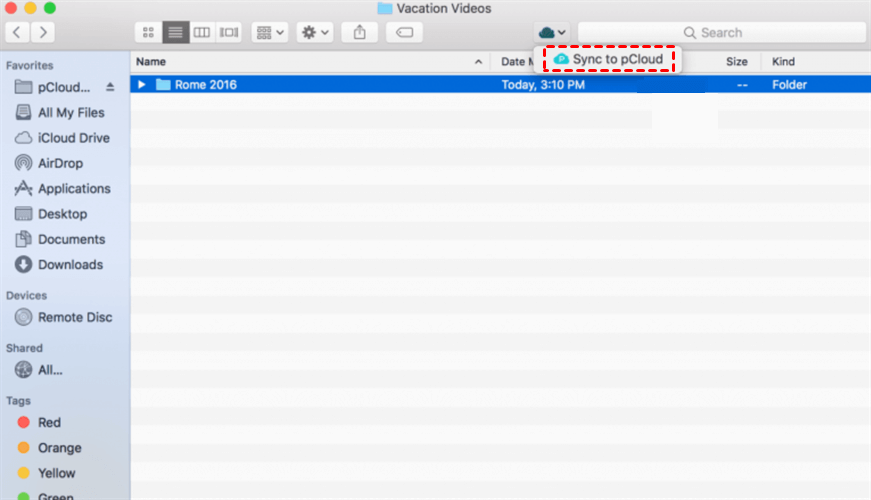Sort by the Name column header
The image size is (871, 500).
(x=151, y=62)
